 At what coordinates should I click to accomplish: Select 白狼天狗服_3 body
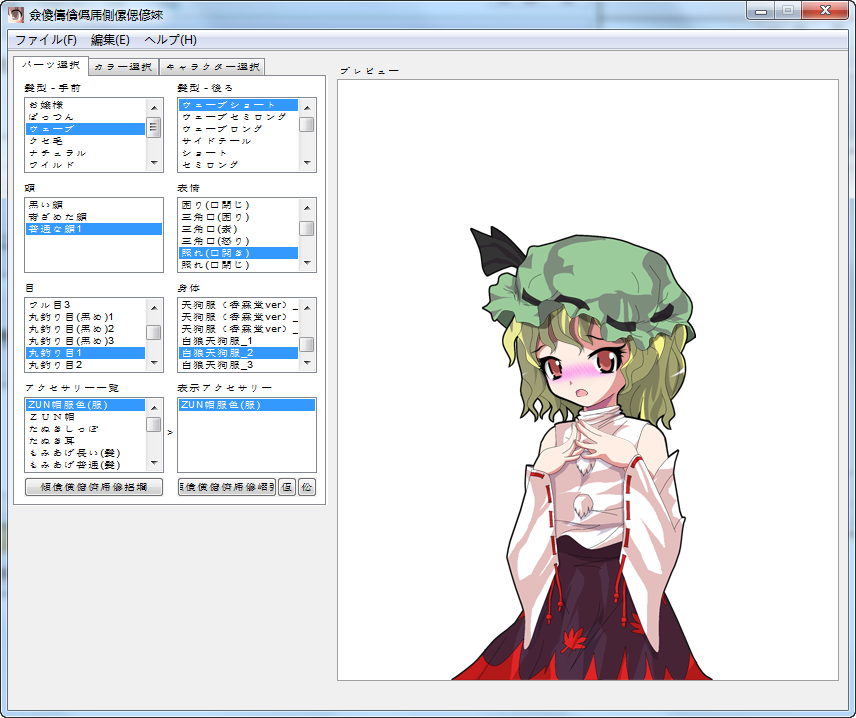[x=239, y=365]
